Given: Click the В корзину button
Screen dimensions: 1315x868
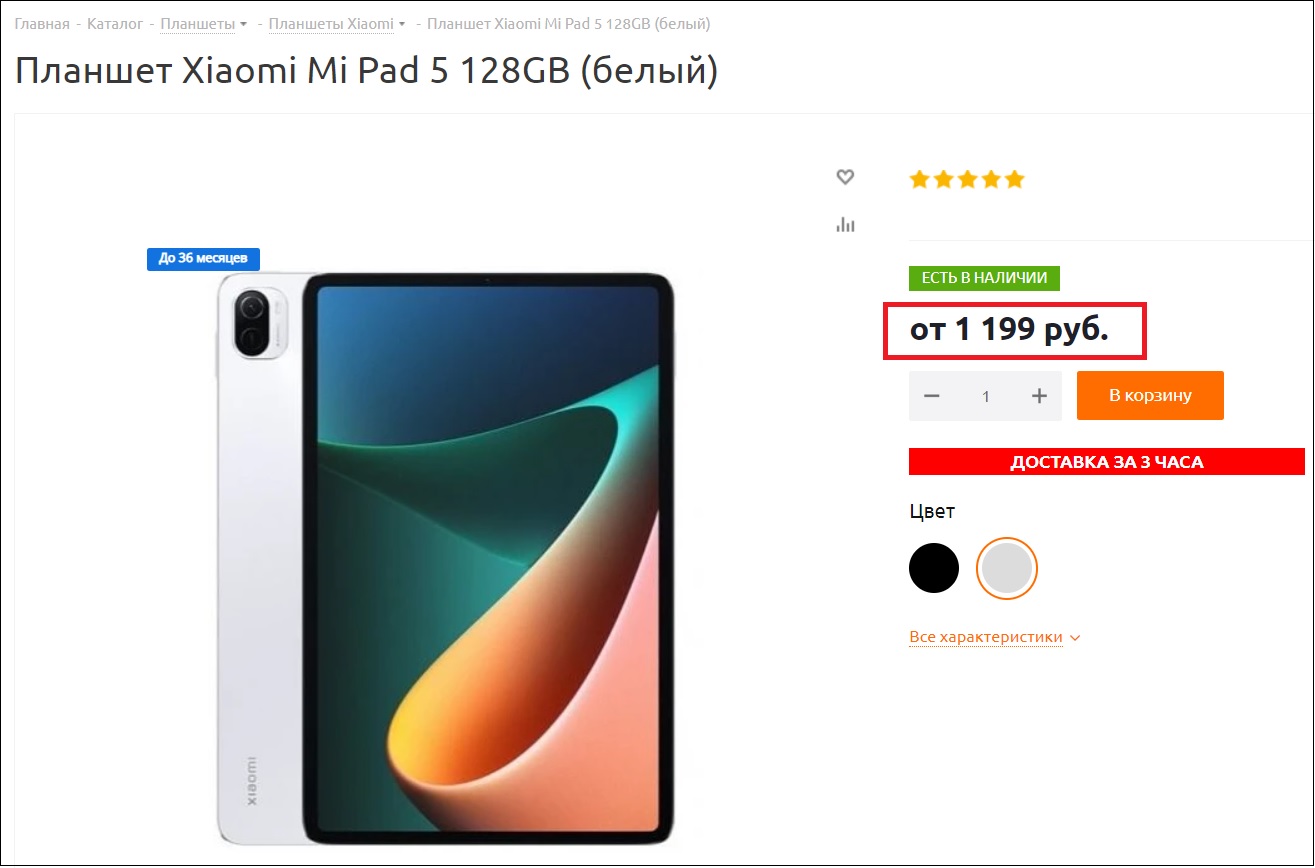Looking at the screenshot, I should 1150,396.
